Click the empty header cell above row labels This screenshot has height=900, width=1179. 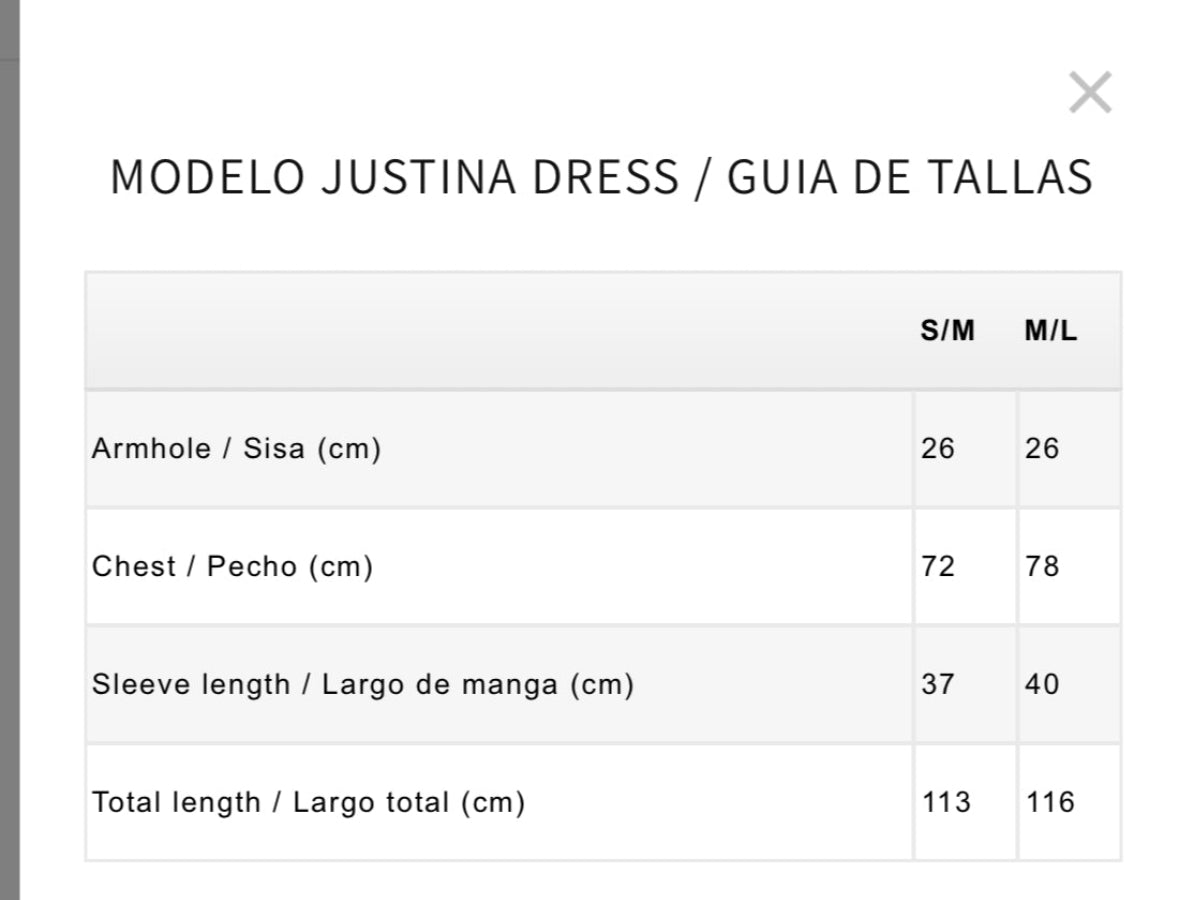[499, 331]
